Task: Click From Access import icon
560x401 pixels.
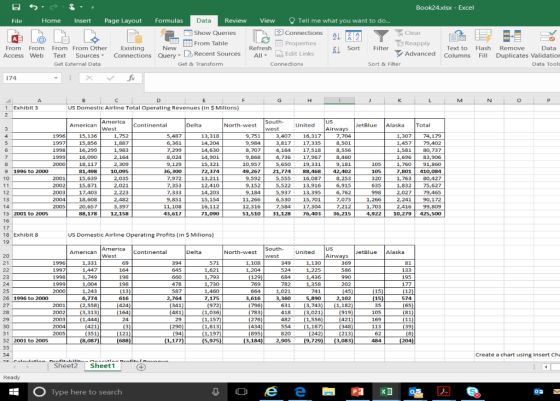Action: tap(14, 44)
